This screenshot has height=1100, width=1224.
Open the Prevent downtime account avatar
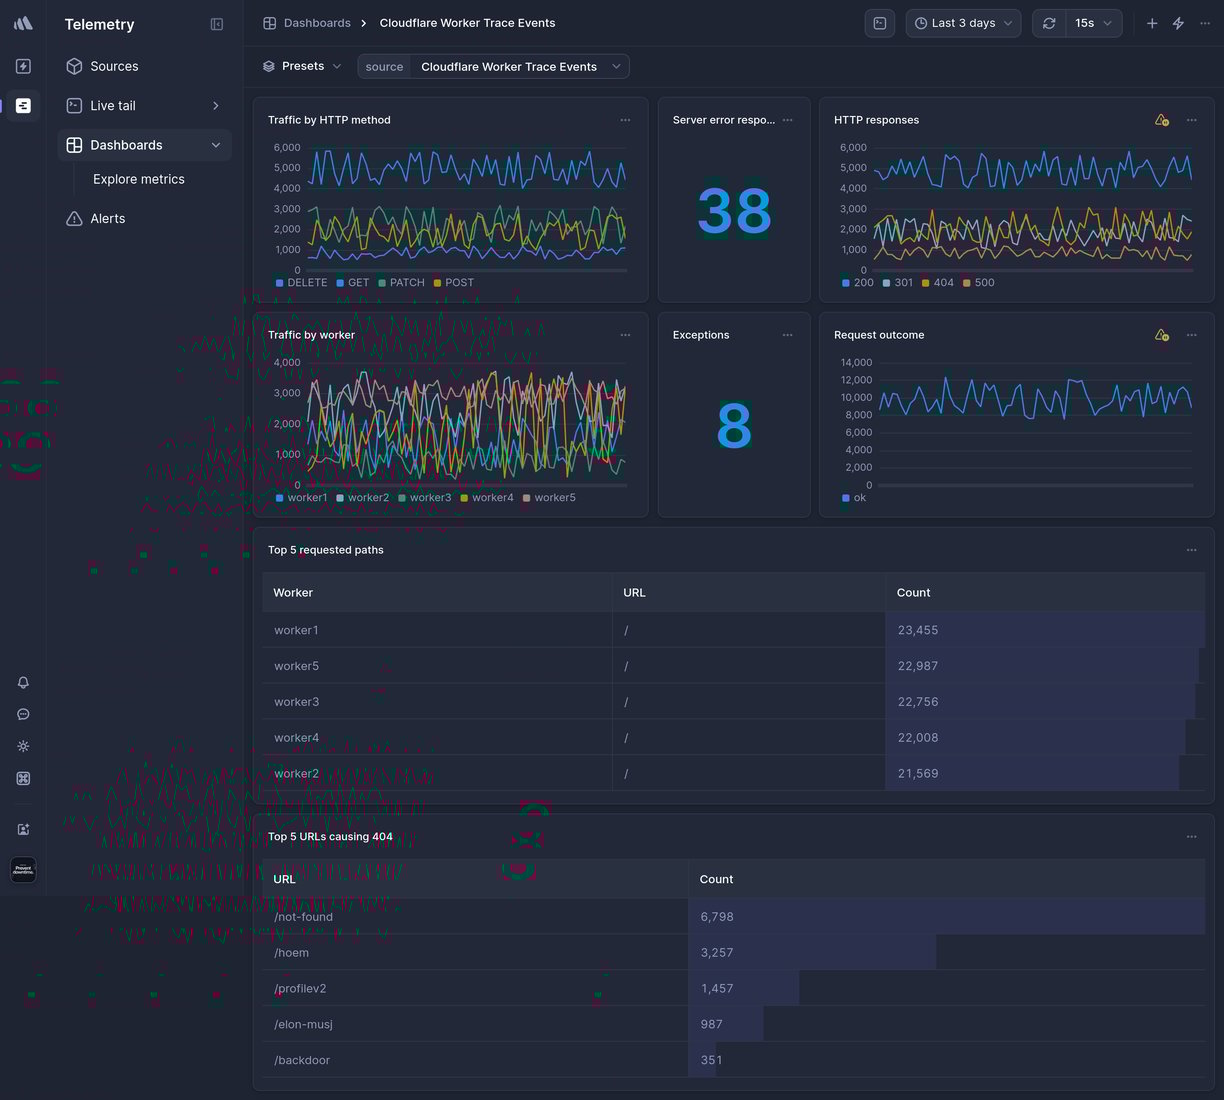pyautogui.click(x=23, y=870)
